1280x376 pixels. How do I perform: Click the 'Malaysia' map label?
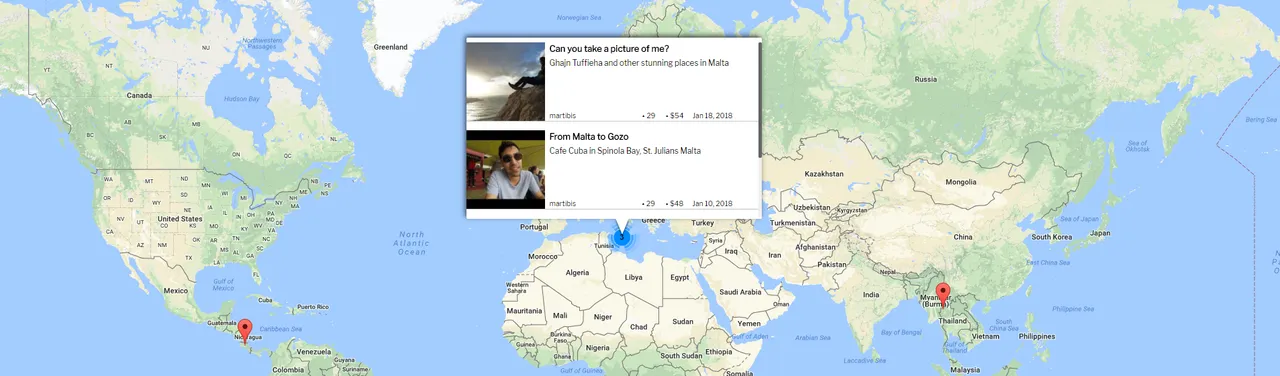[x=965, y=369]
